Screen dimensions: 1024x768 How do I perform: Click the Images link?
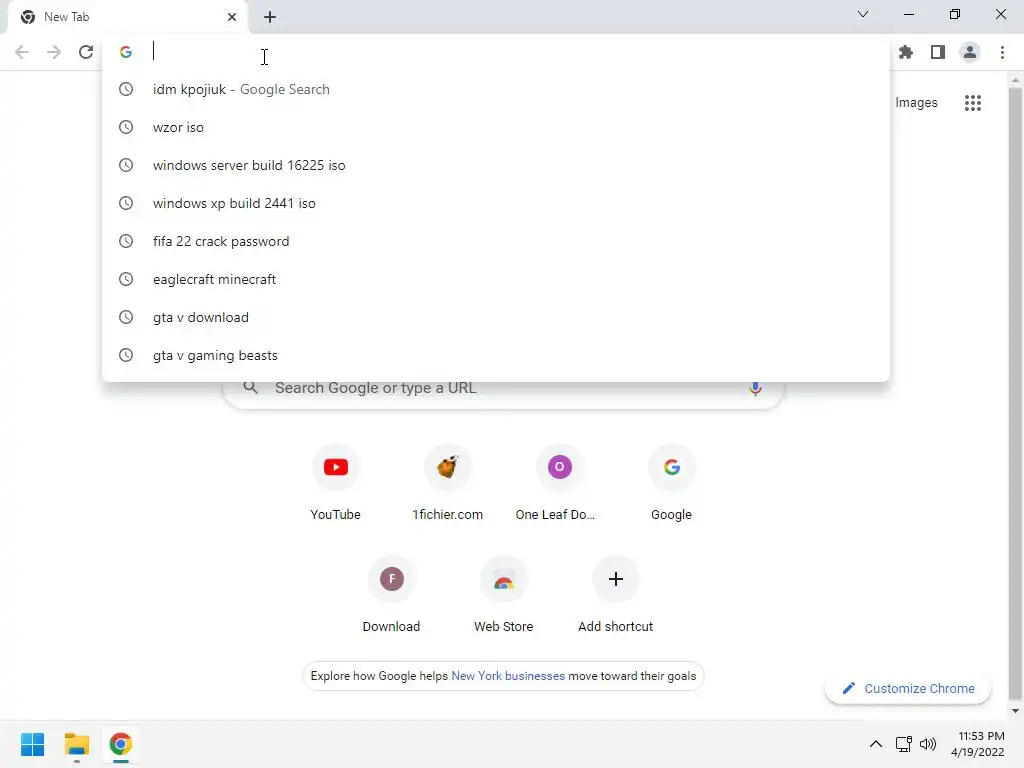pyautogui.click(x=916, y=103)
